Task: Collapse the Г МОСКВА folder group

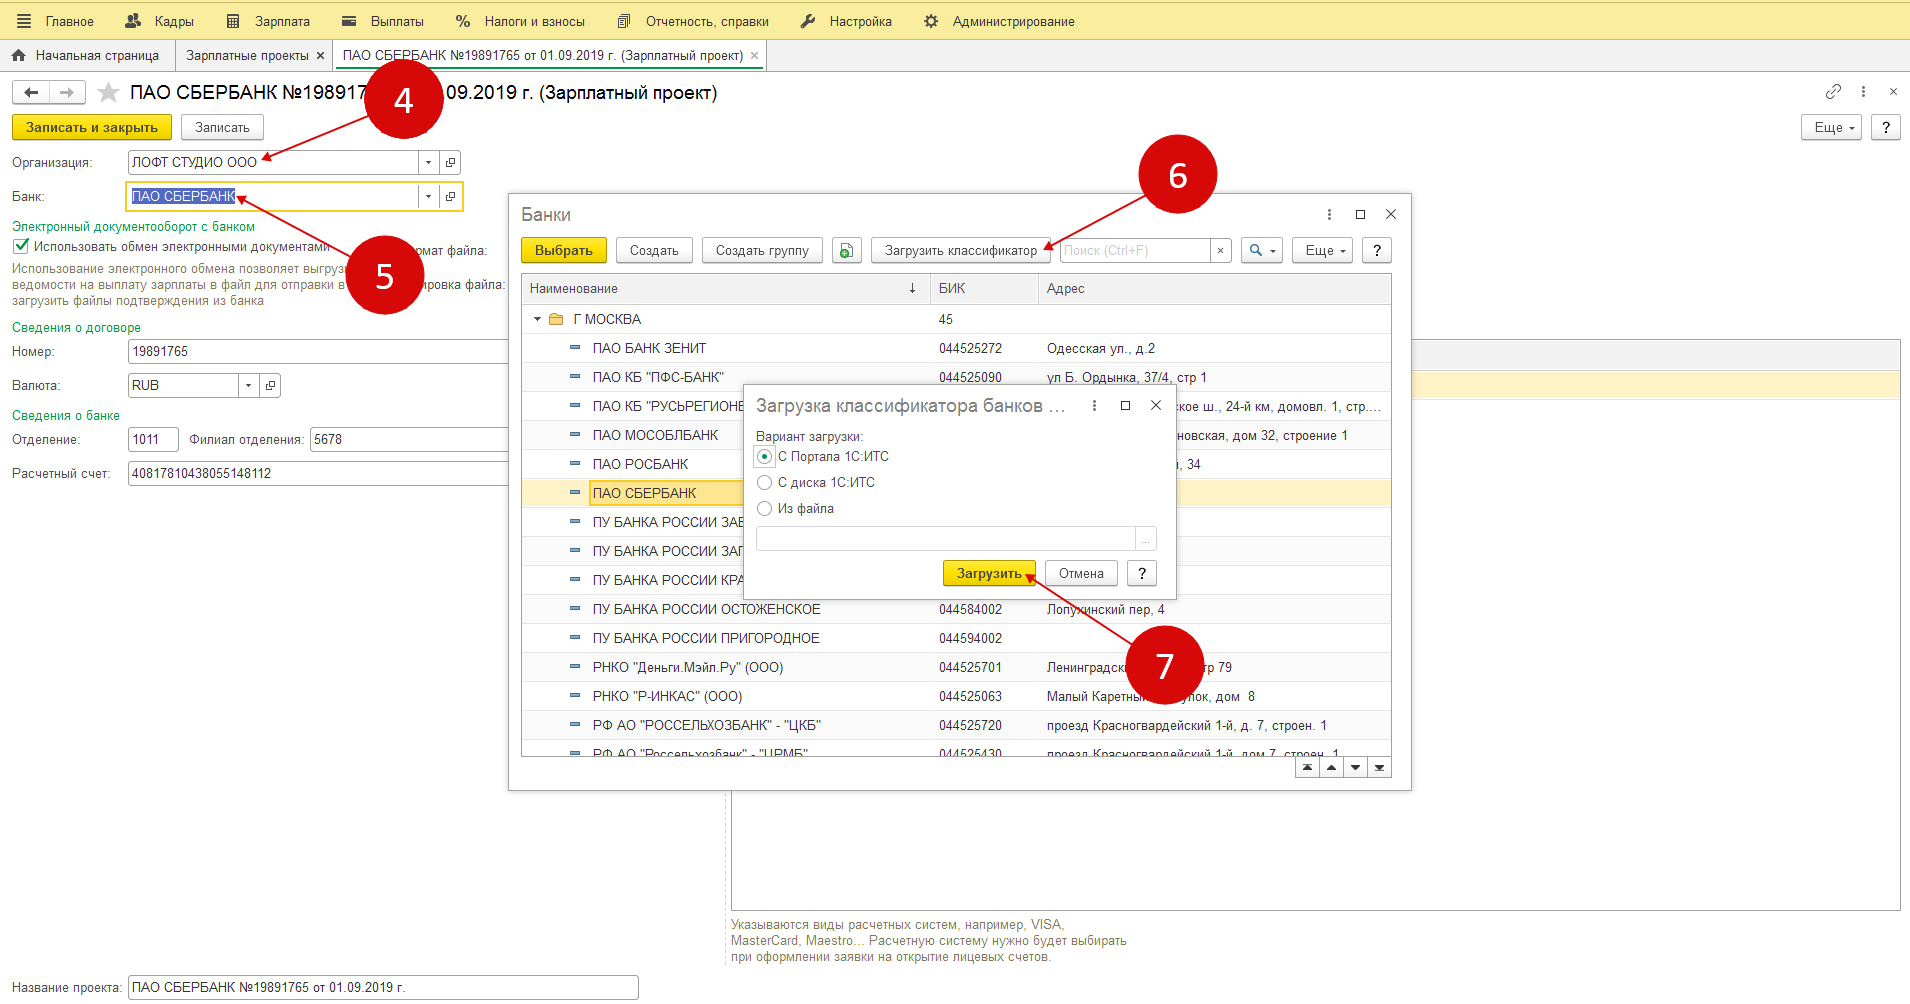Action: point(537,320)
